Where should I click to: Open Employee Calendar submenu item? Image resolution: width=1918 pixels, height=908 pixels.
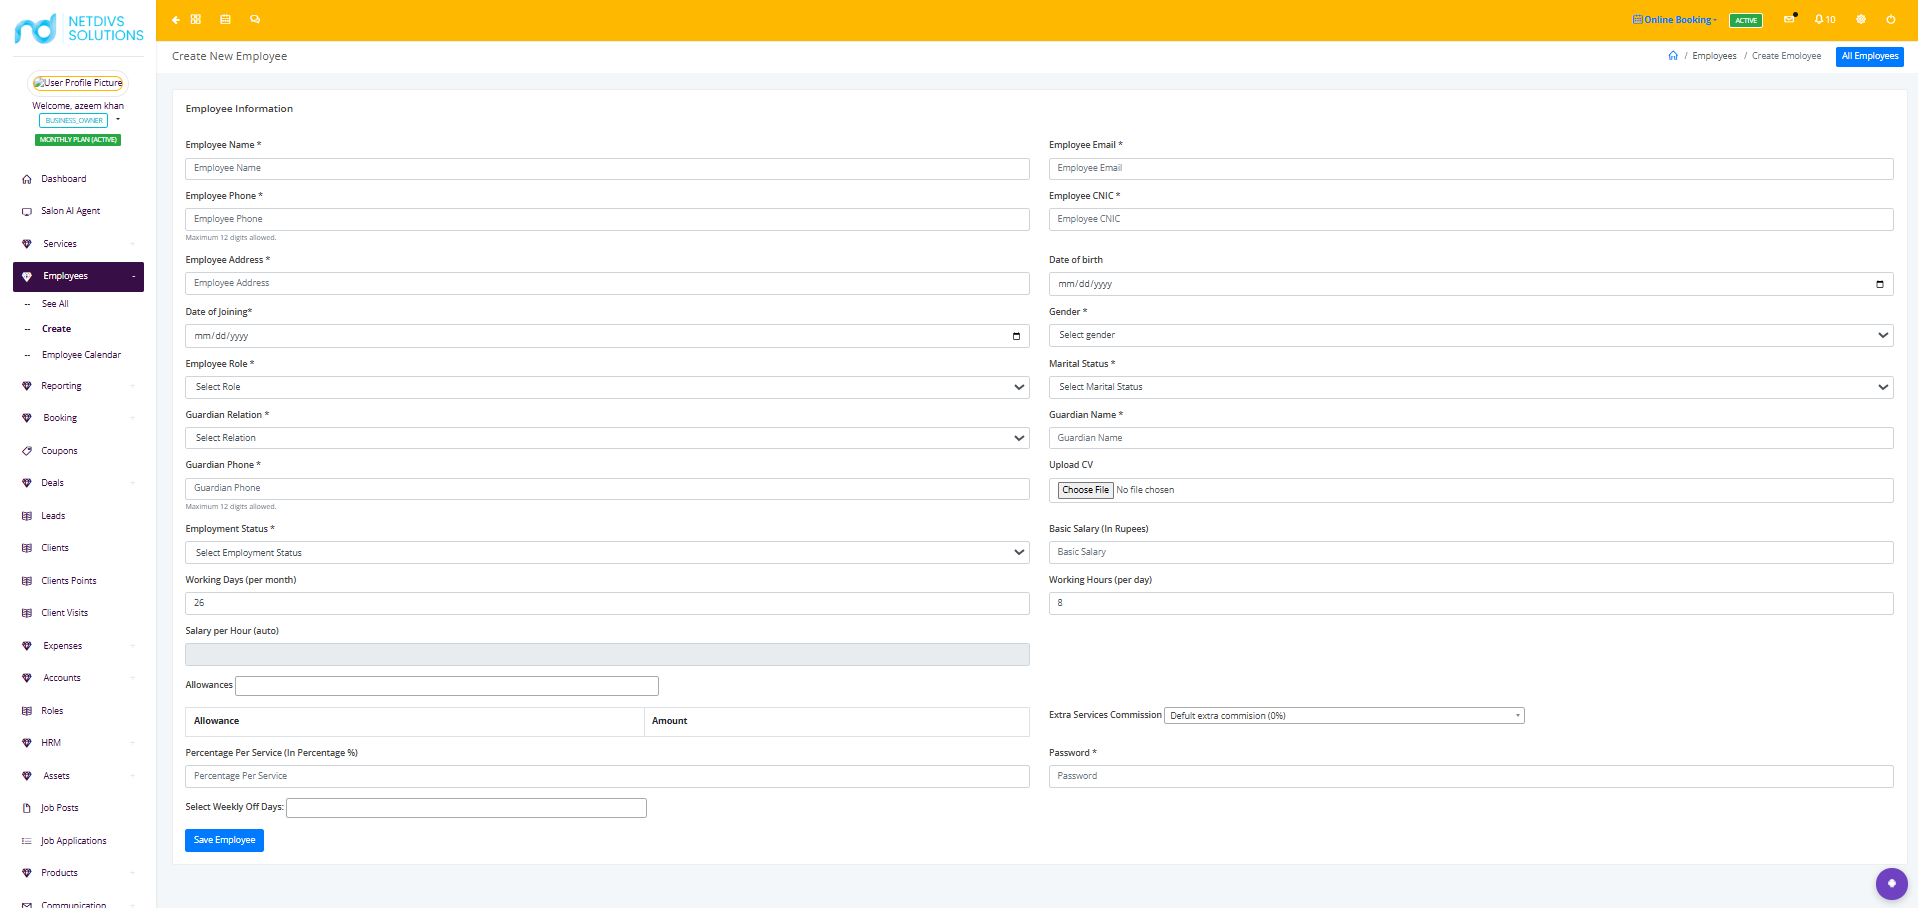click(81, 355)
